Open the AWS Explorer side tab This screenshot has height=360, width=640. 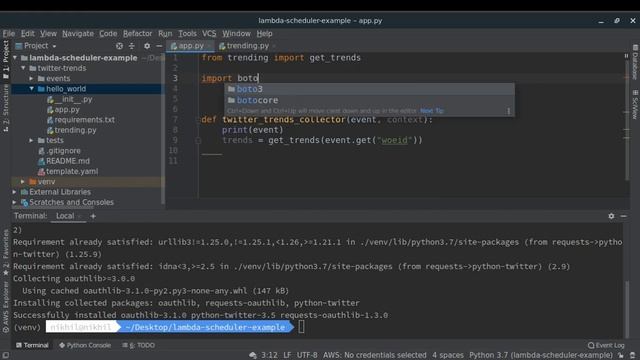pos(5,307)
